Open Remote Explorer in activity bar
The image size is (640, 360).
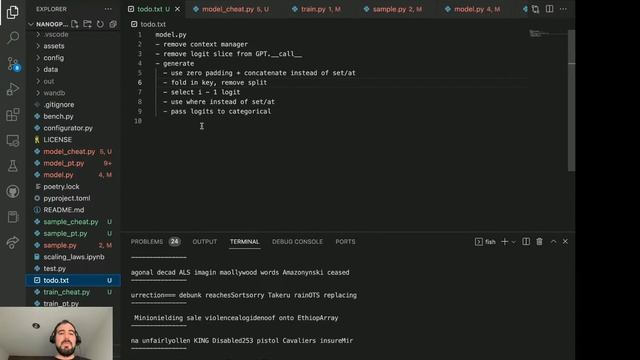13,140
